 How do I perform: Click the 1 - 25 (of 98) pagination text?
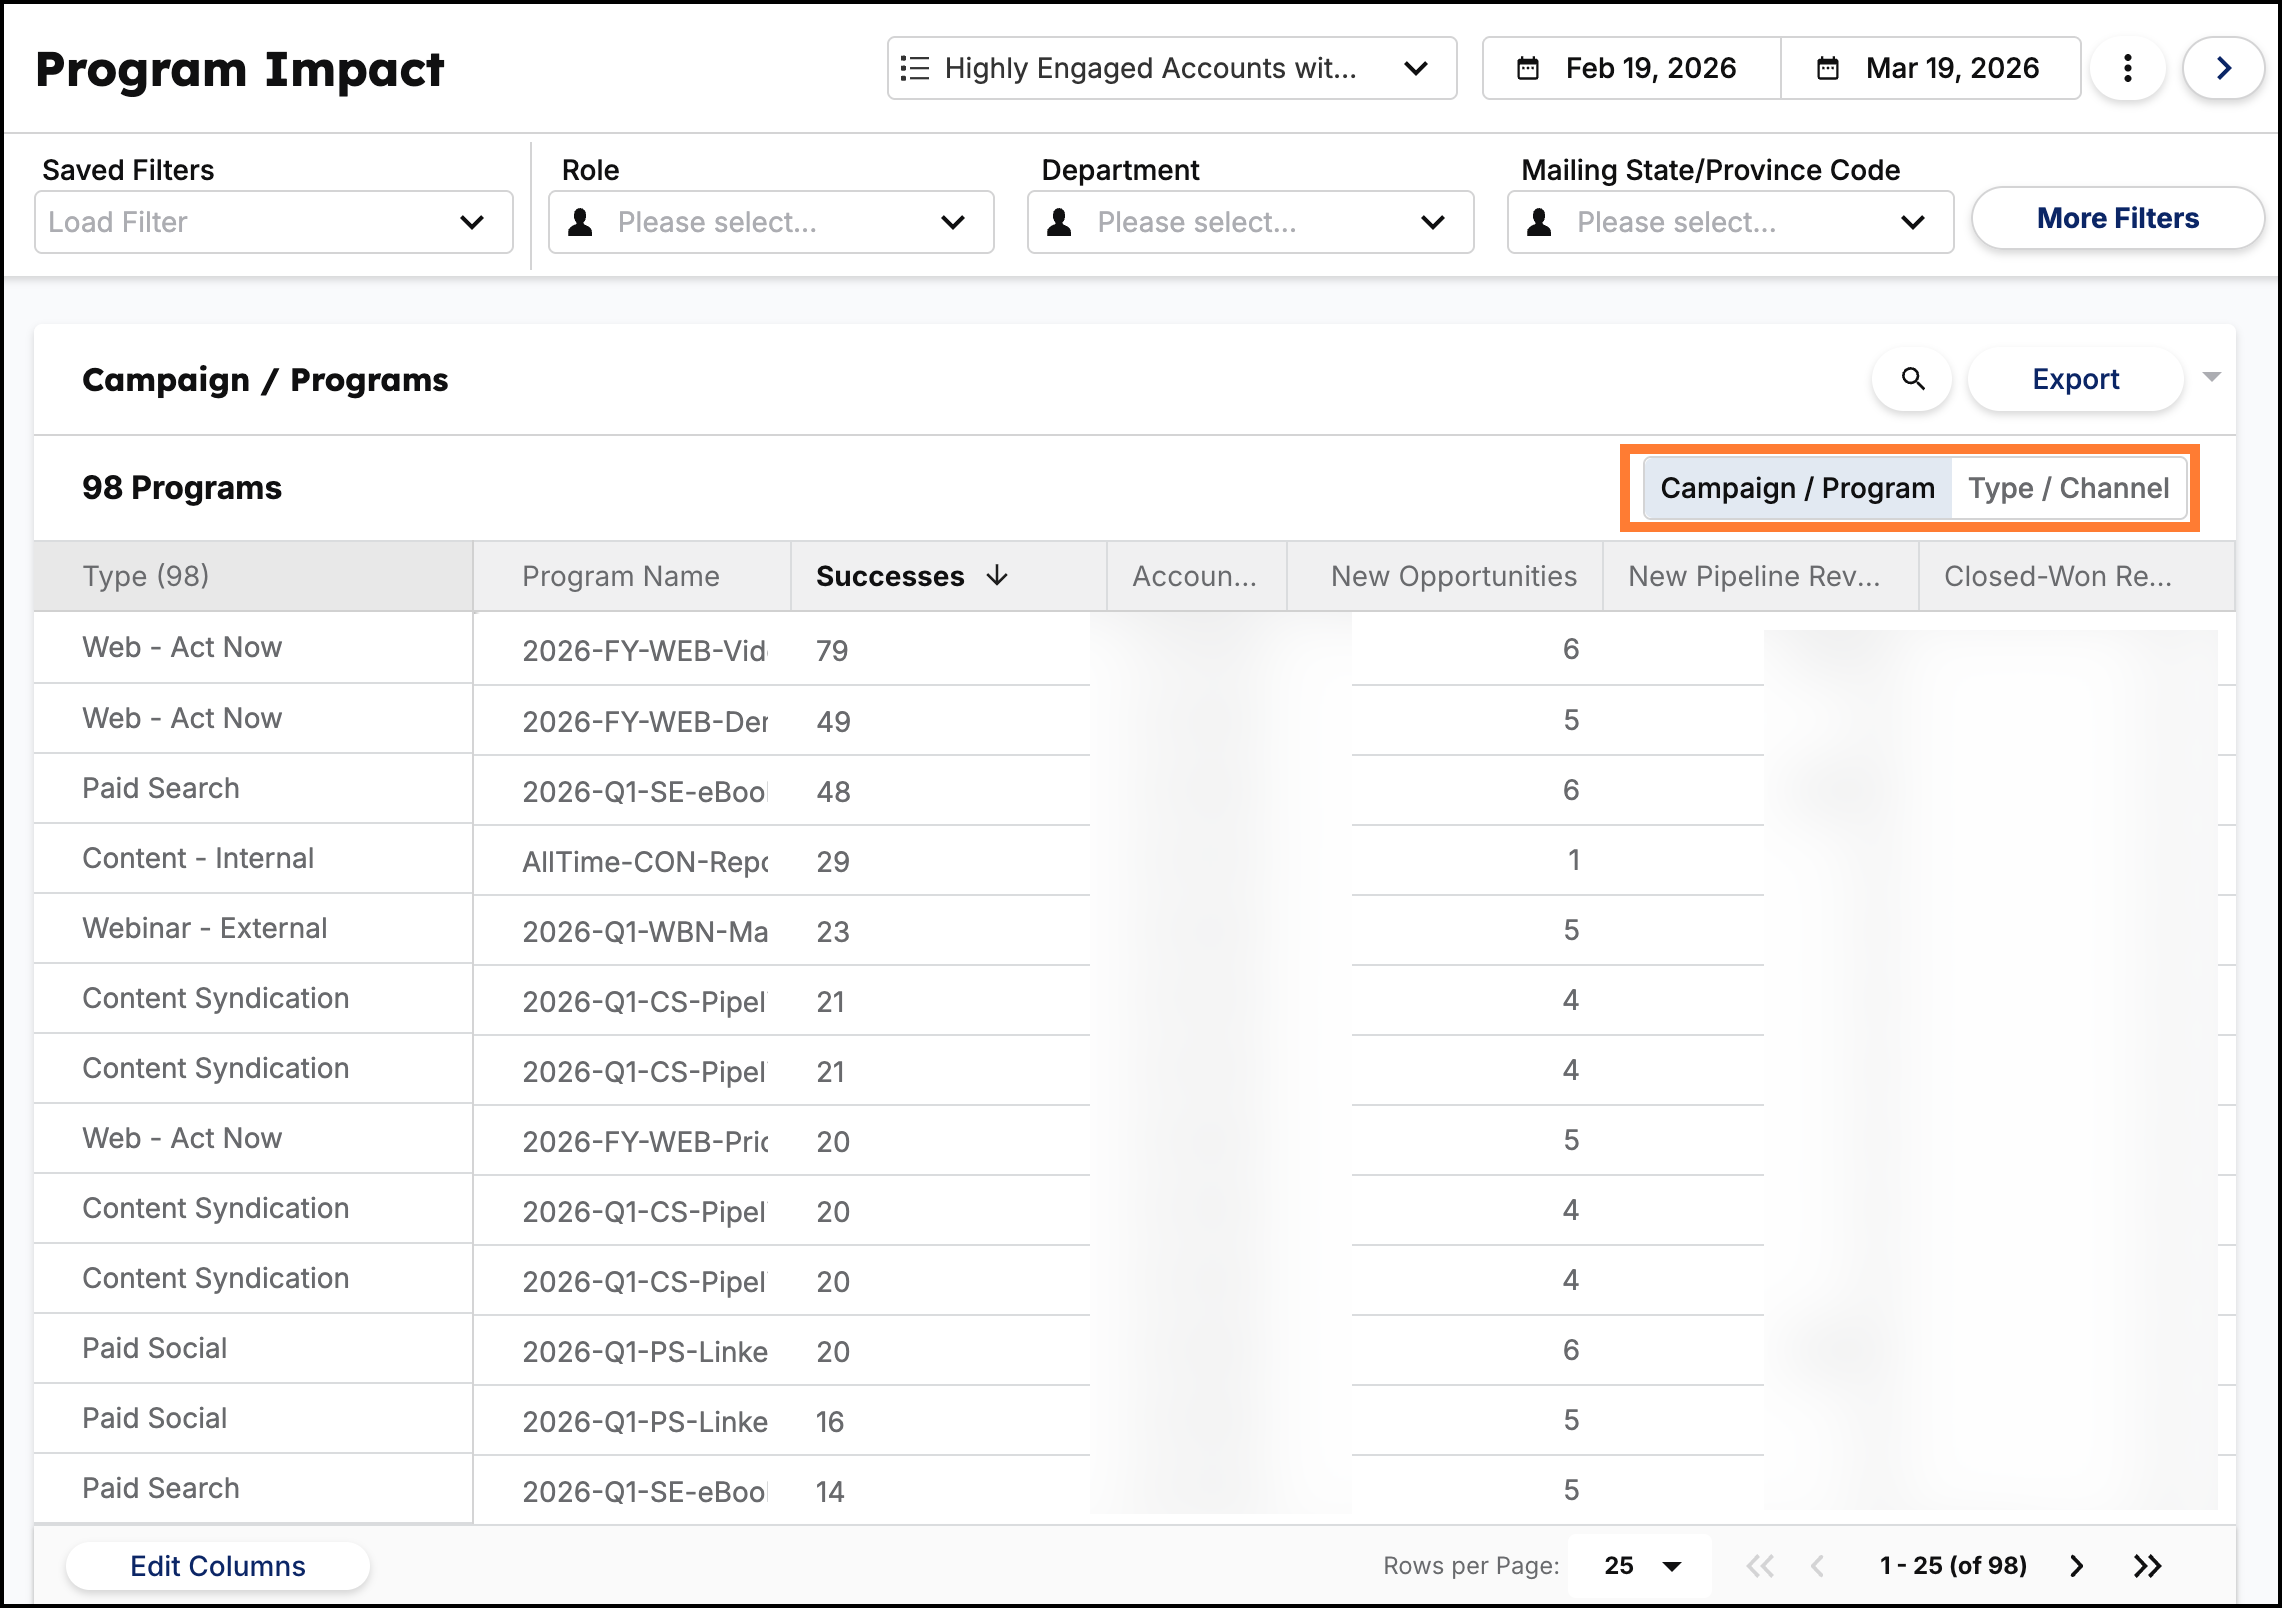click(1953, 1566)
